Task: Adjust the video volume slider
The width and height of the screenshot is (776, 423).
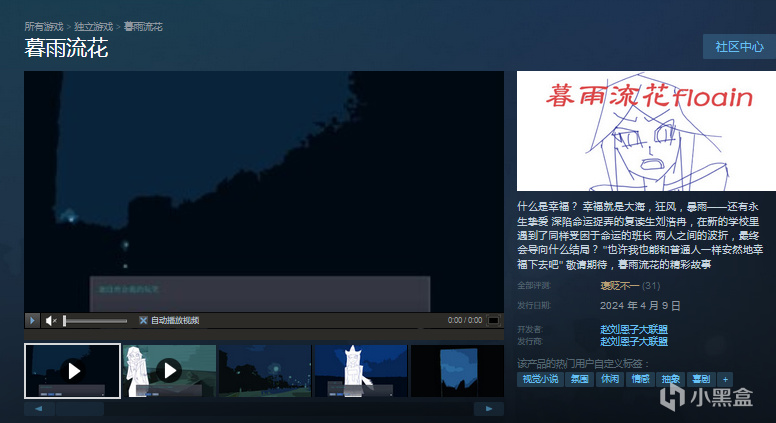Action: (95, 321)
